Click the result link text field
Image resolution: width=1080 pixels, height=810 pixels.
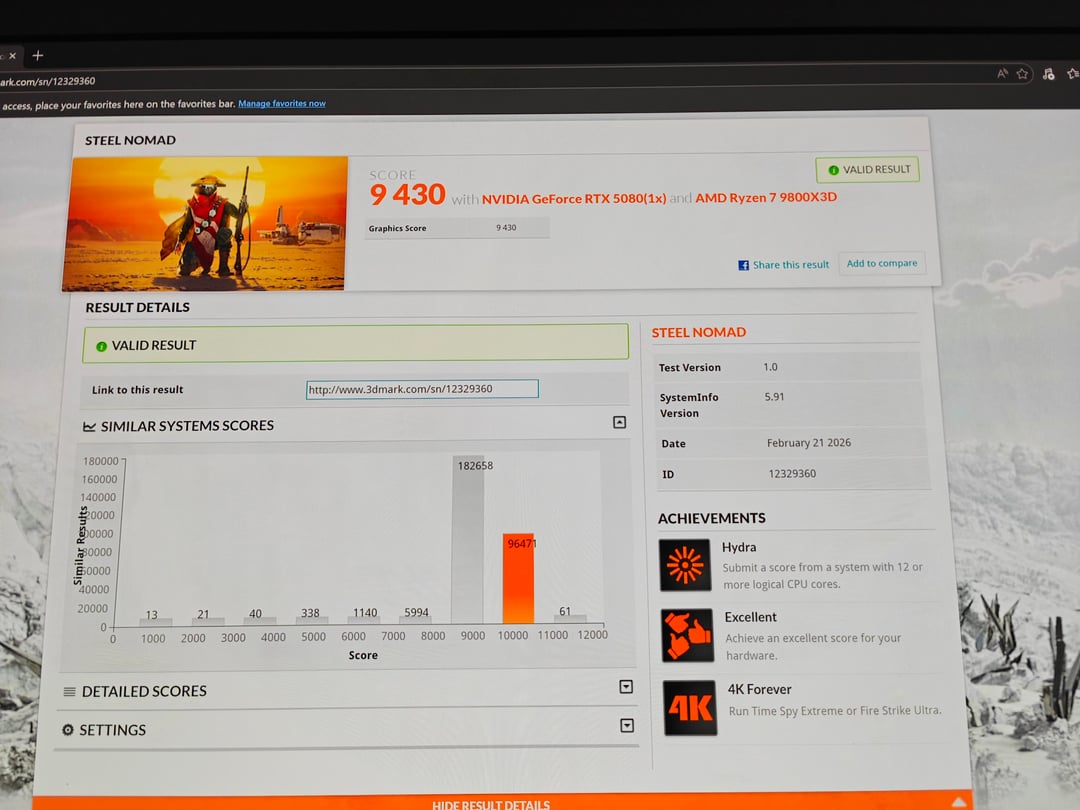(421, 389)
